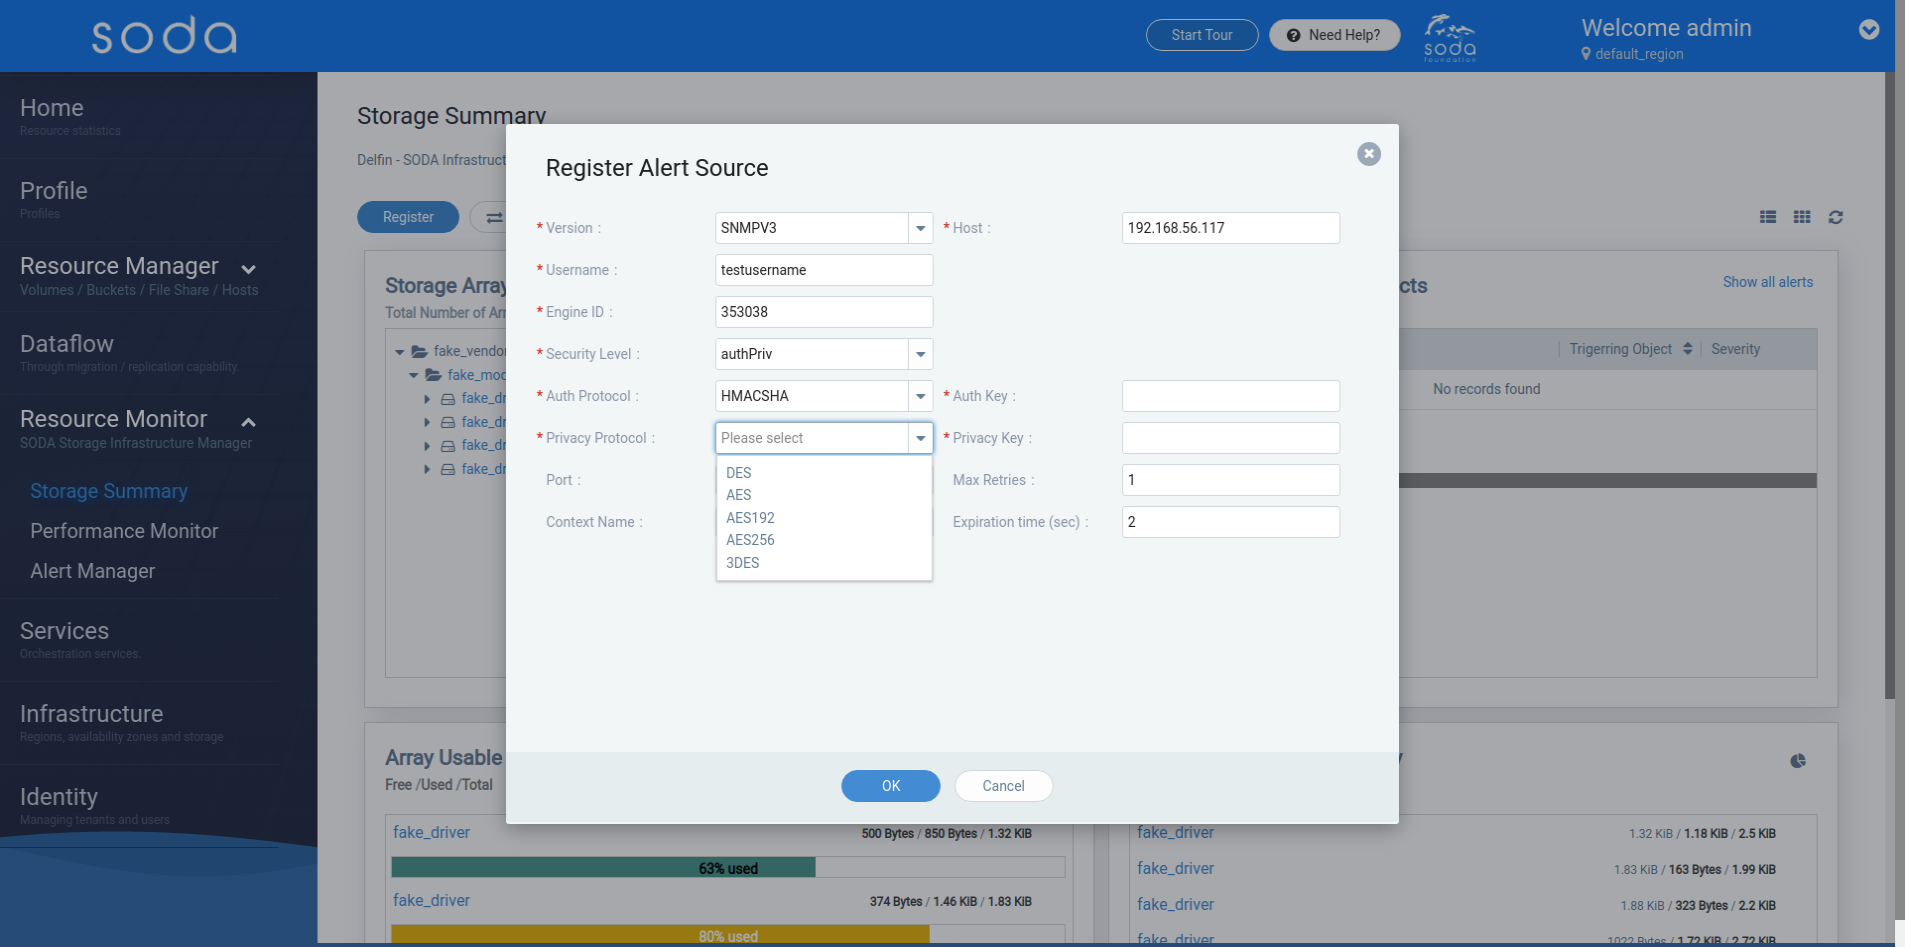Click the Severity column header

click(1735, 349)
